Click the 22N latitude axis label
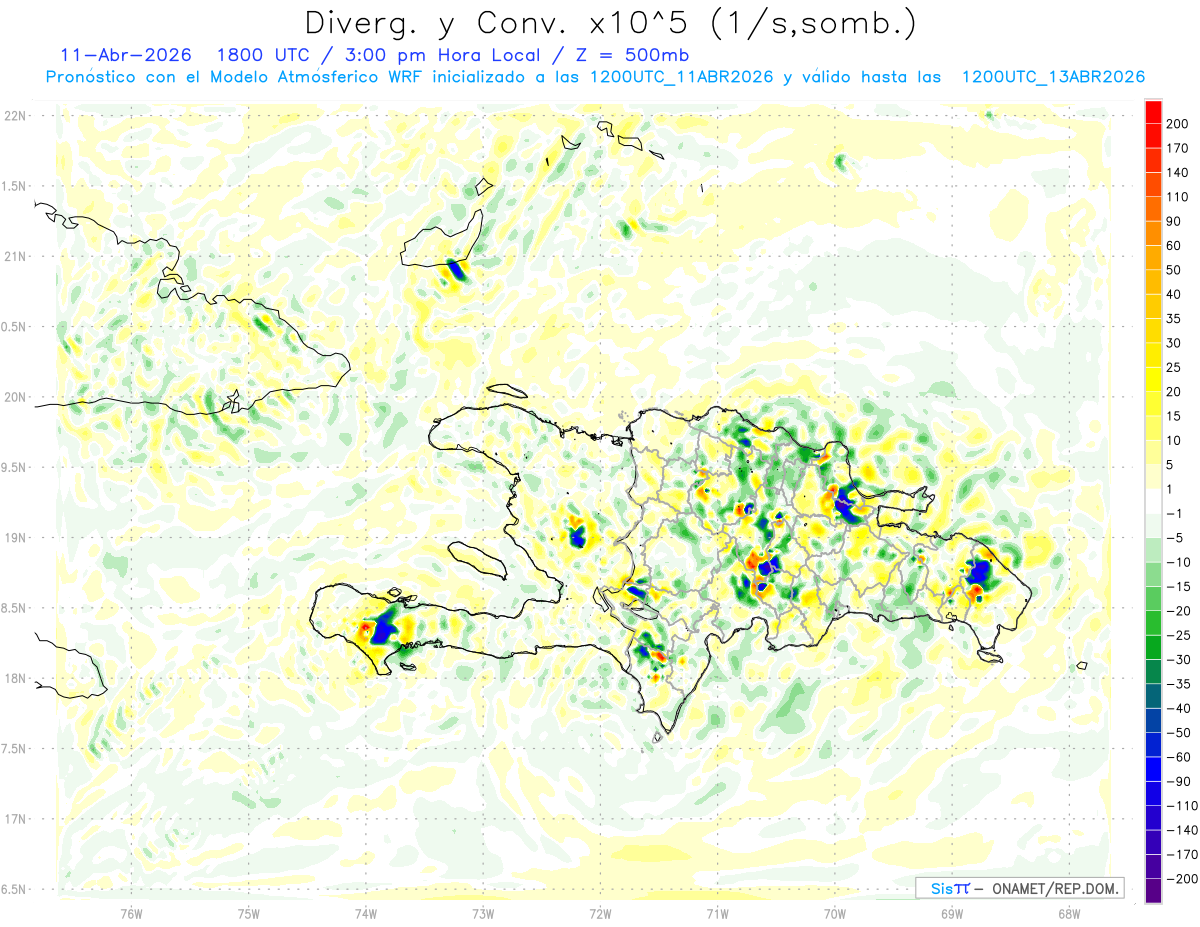The width and height of the screenshot is (1200, 927). pyautogui.click(x=15, y=116)
